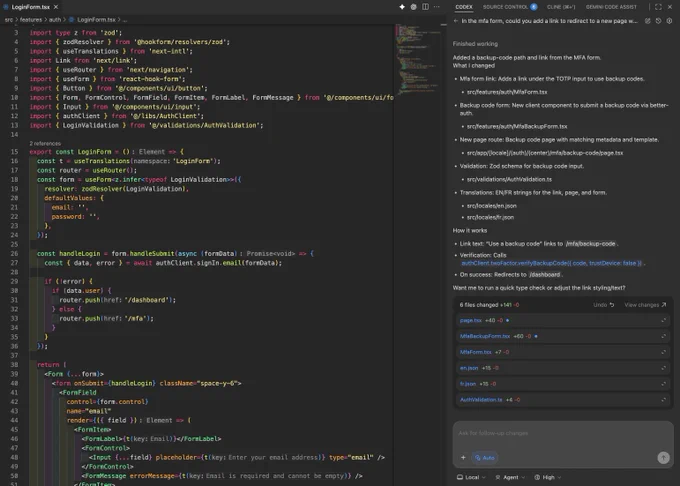680x486 pixels.
Task: Click the View changes link
Action: tap(645, 305)
